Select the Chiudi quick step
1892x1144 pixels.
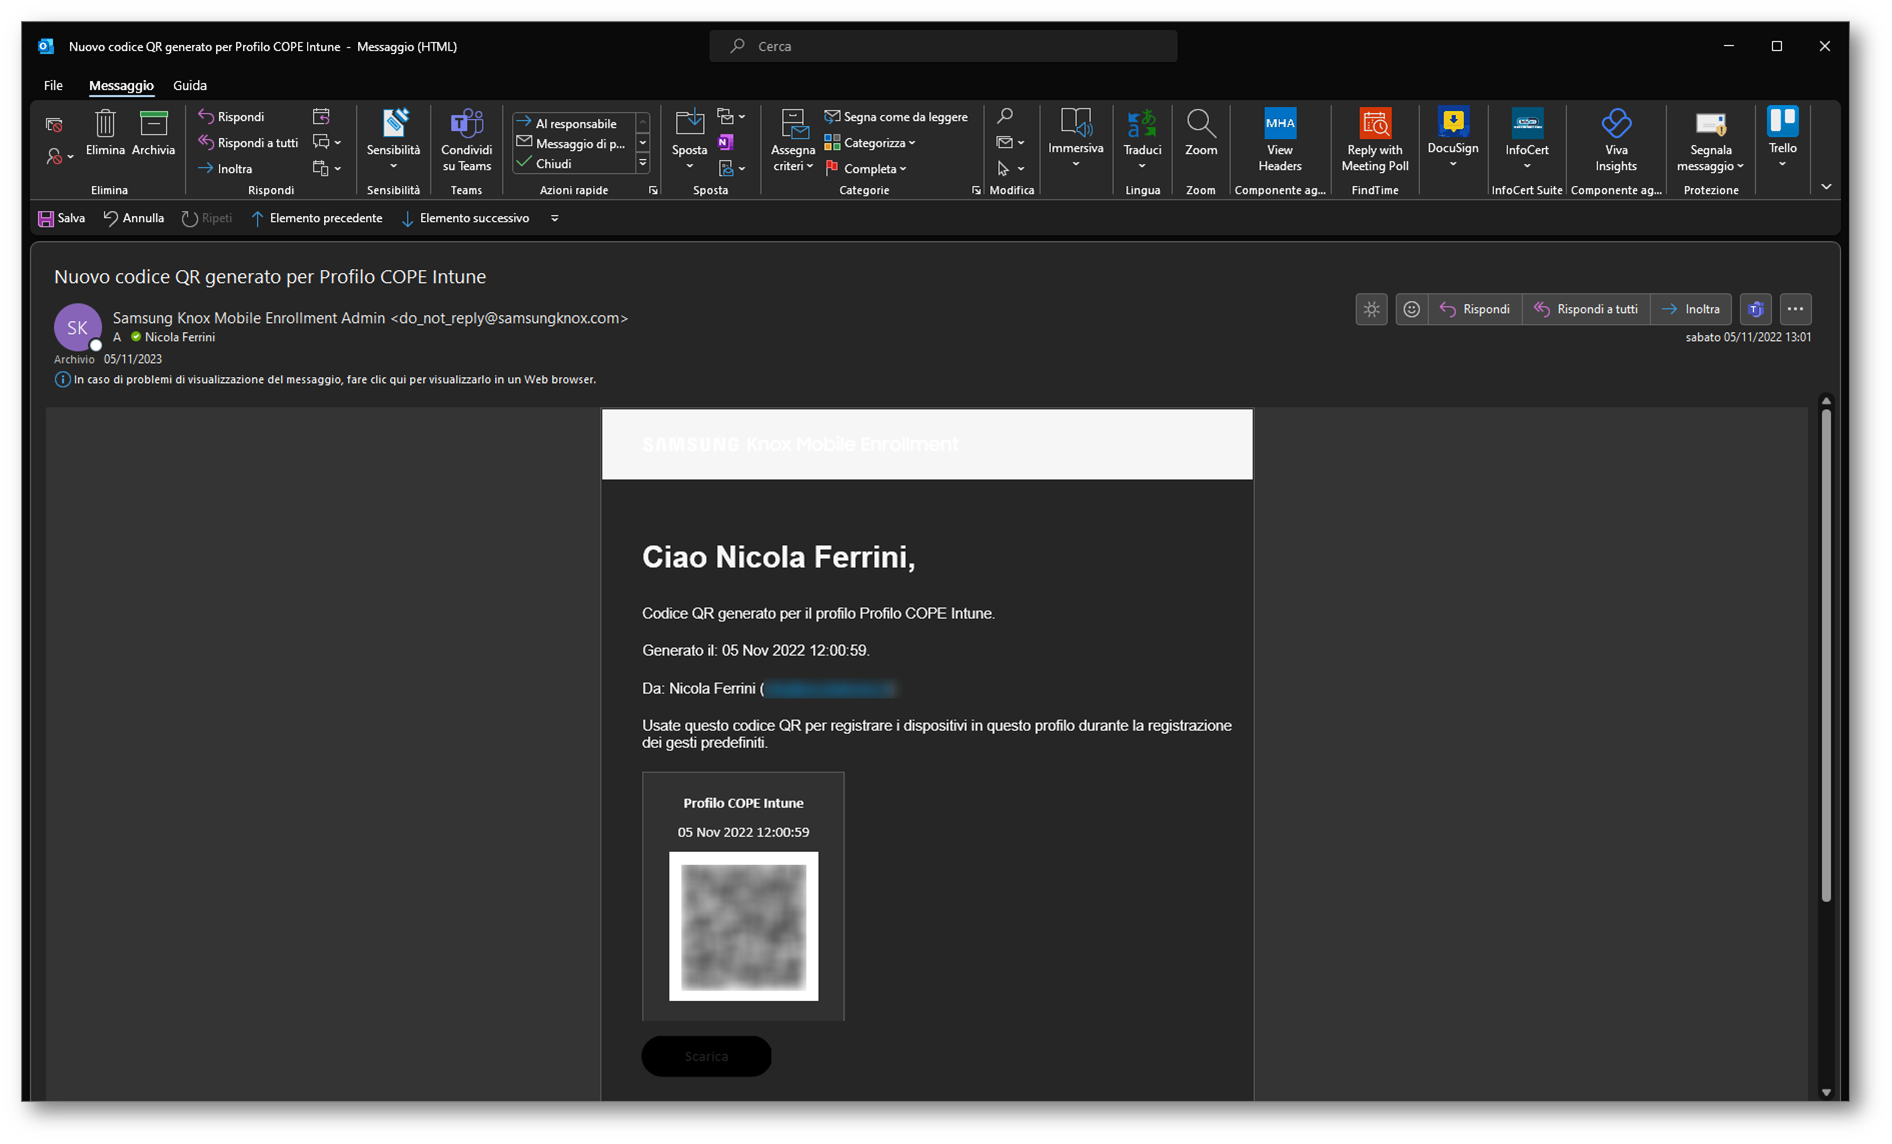point(574,163)
